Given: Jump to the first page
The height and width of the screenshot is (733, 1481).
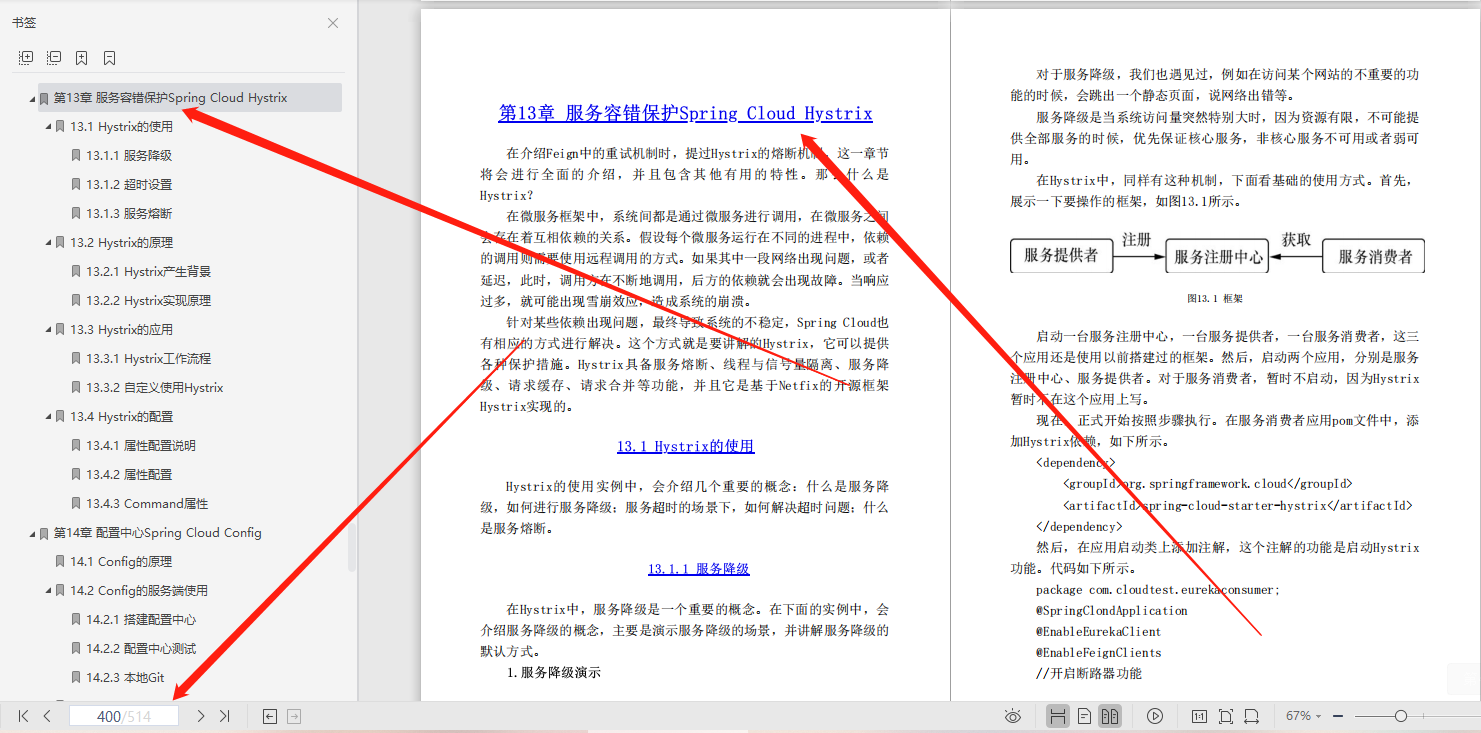Looking at the screenshot, I should [x=23, y=716].
